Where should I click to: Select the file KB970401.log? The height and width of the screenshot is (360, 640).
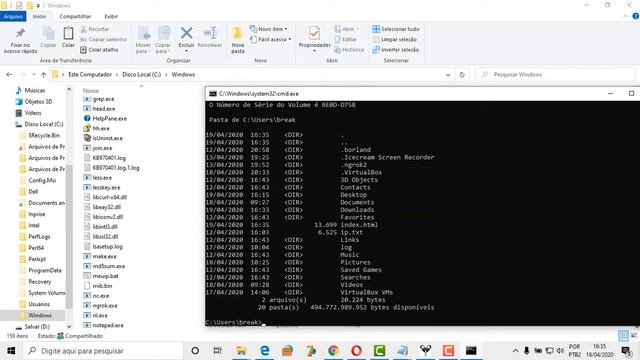pyautogui.click(x=109, y=158)
